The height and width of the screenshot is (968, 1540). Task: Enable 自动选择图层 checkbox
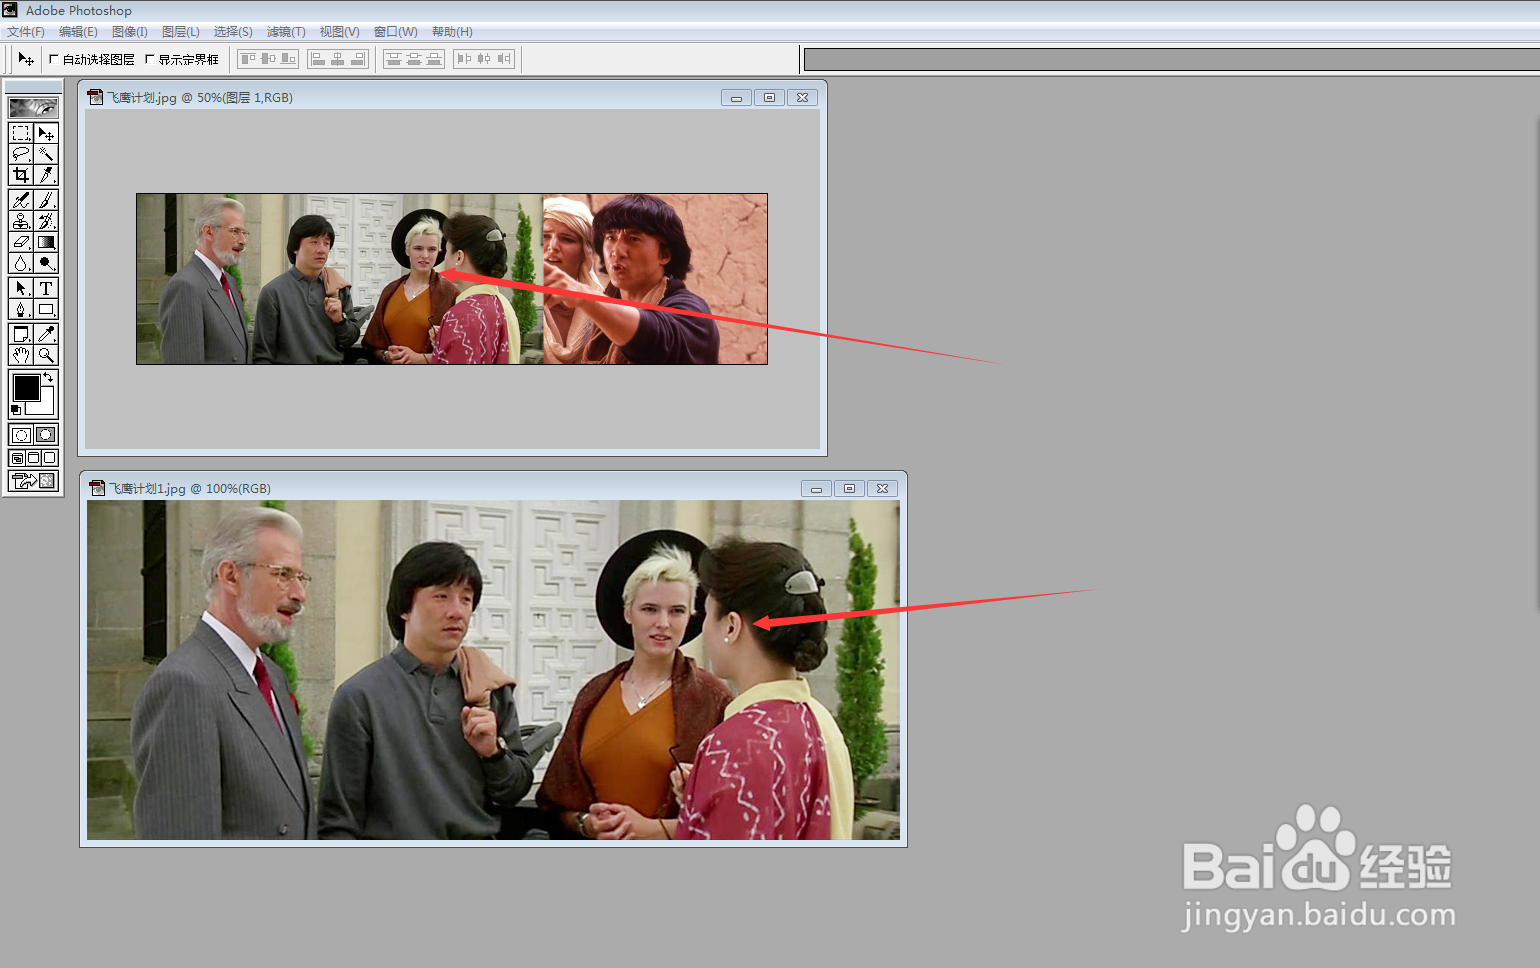pyautogui.click(x=54, y=59)
